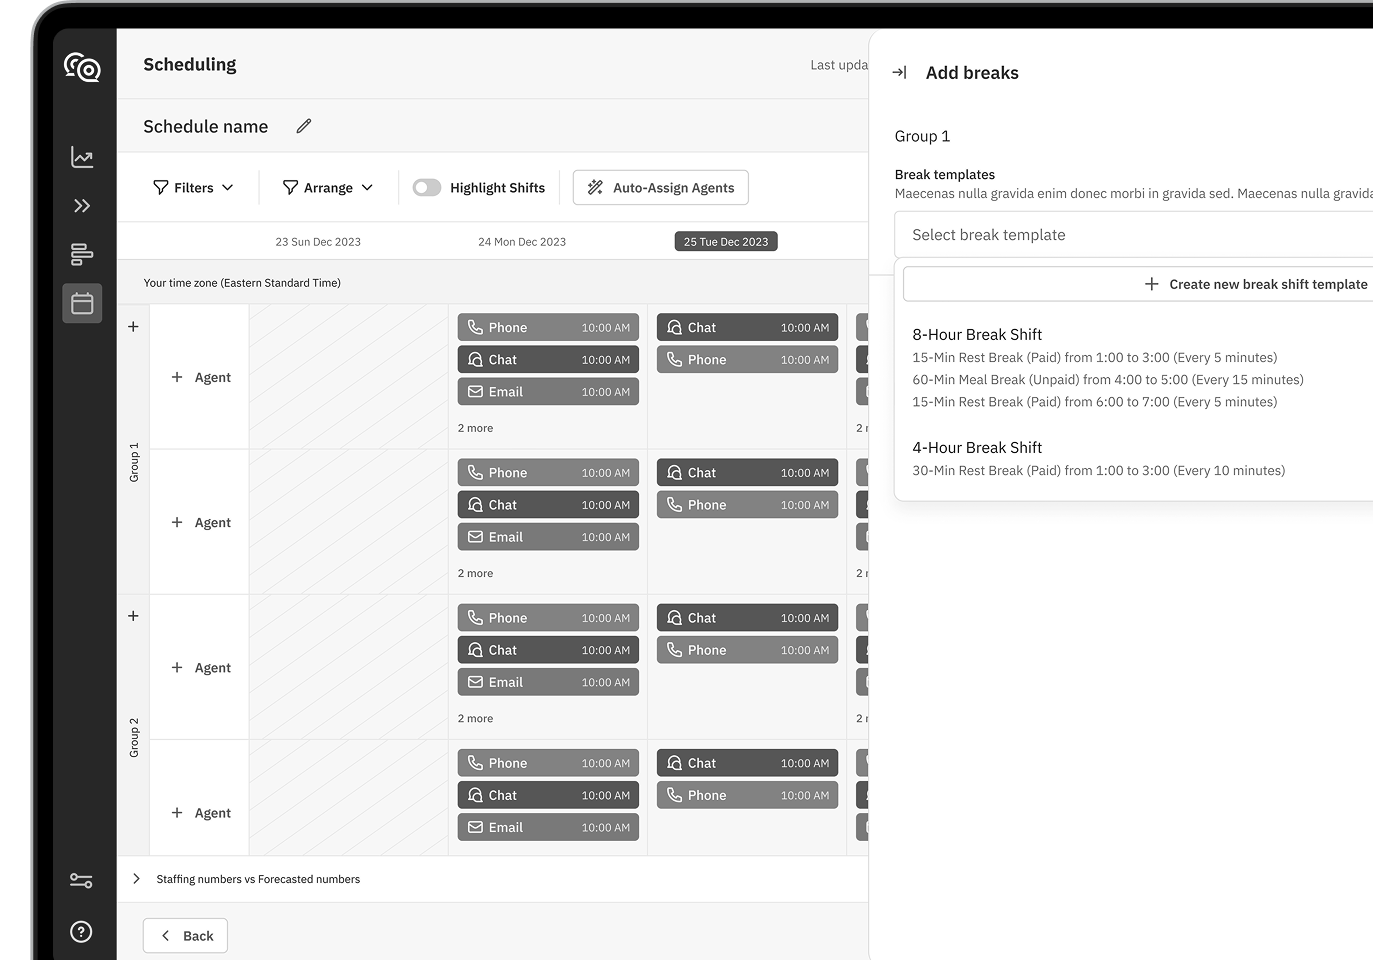The height and width of the screenshot is (960, 1373).
Task: Select the calendar scheduling sidebar icon
Action: point(82,303)
